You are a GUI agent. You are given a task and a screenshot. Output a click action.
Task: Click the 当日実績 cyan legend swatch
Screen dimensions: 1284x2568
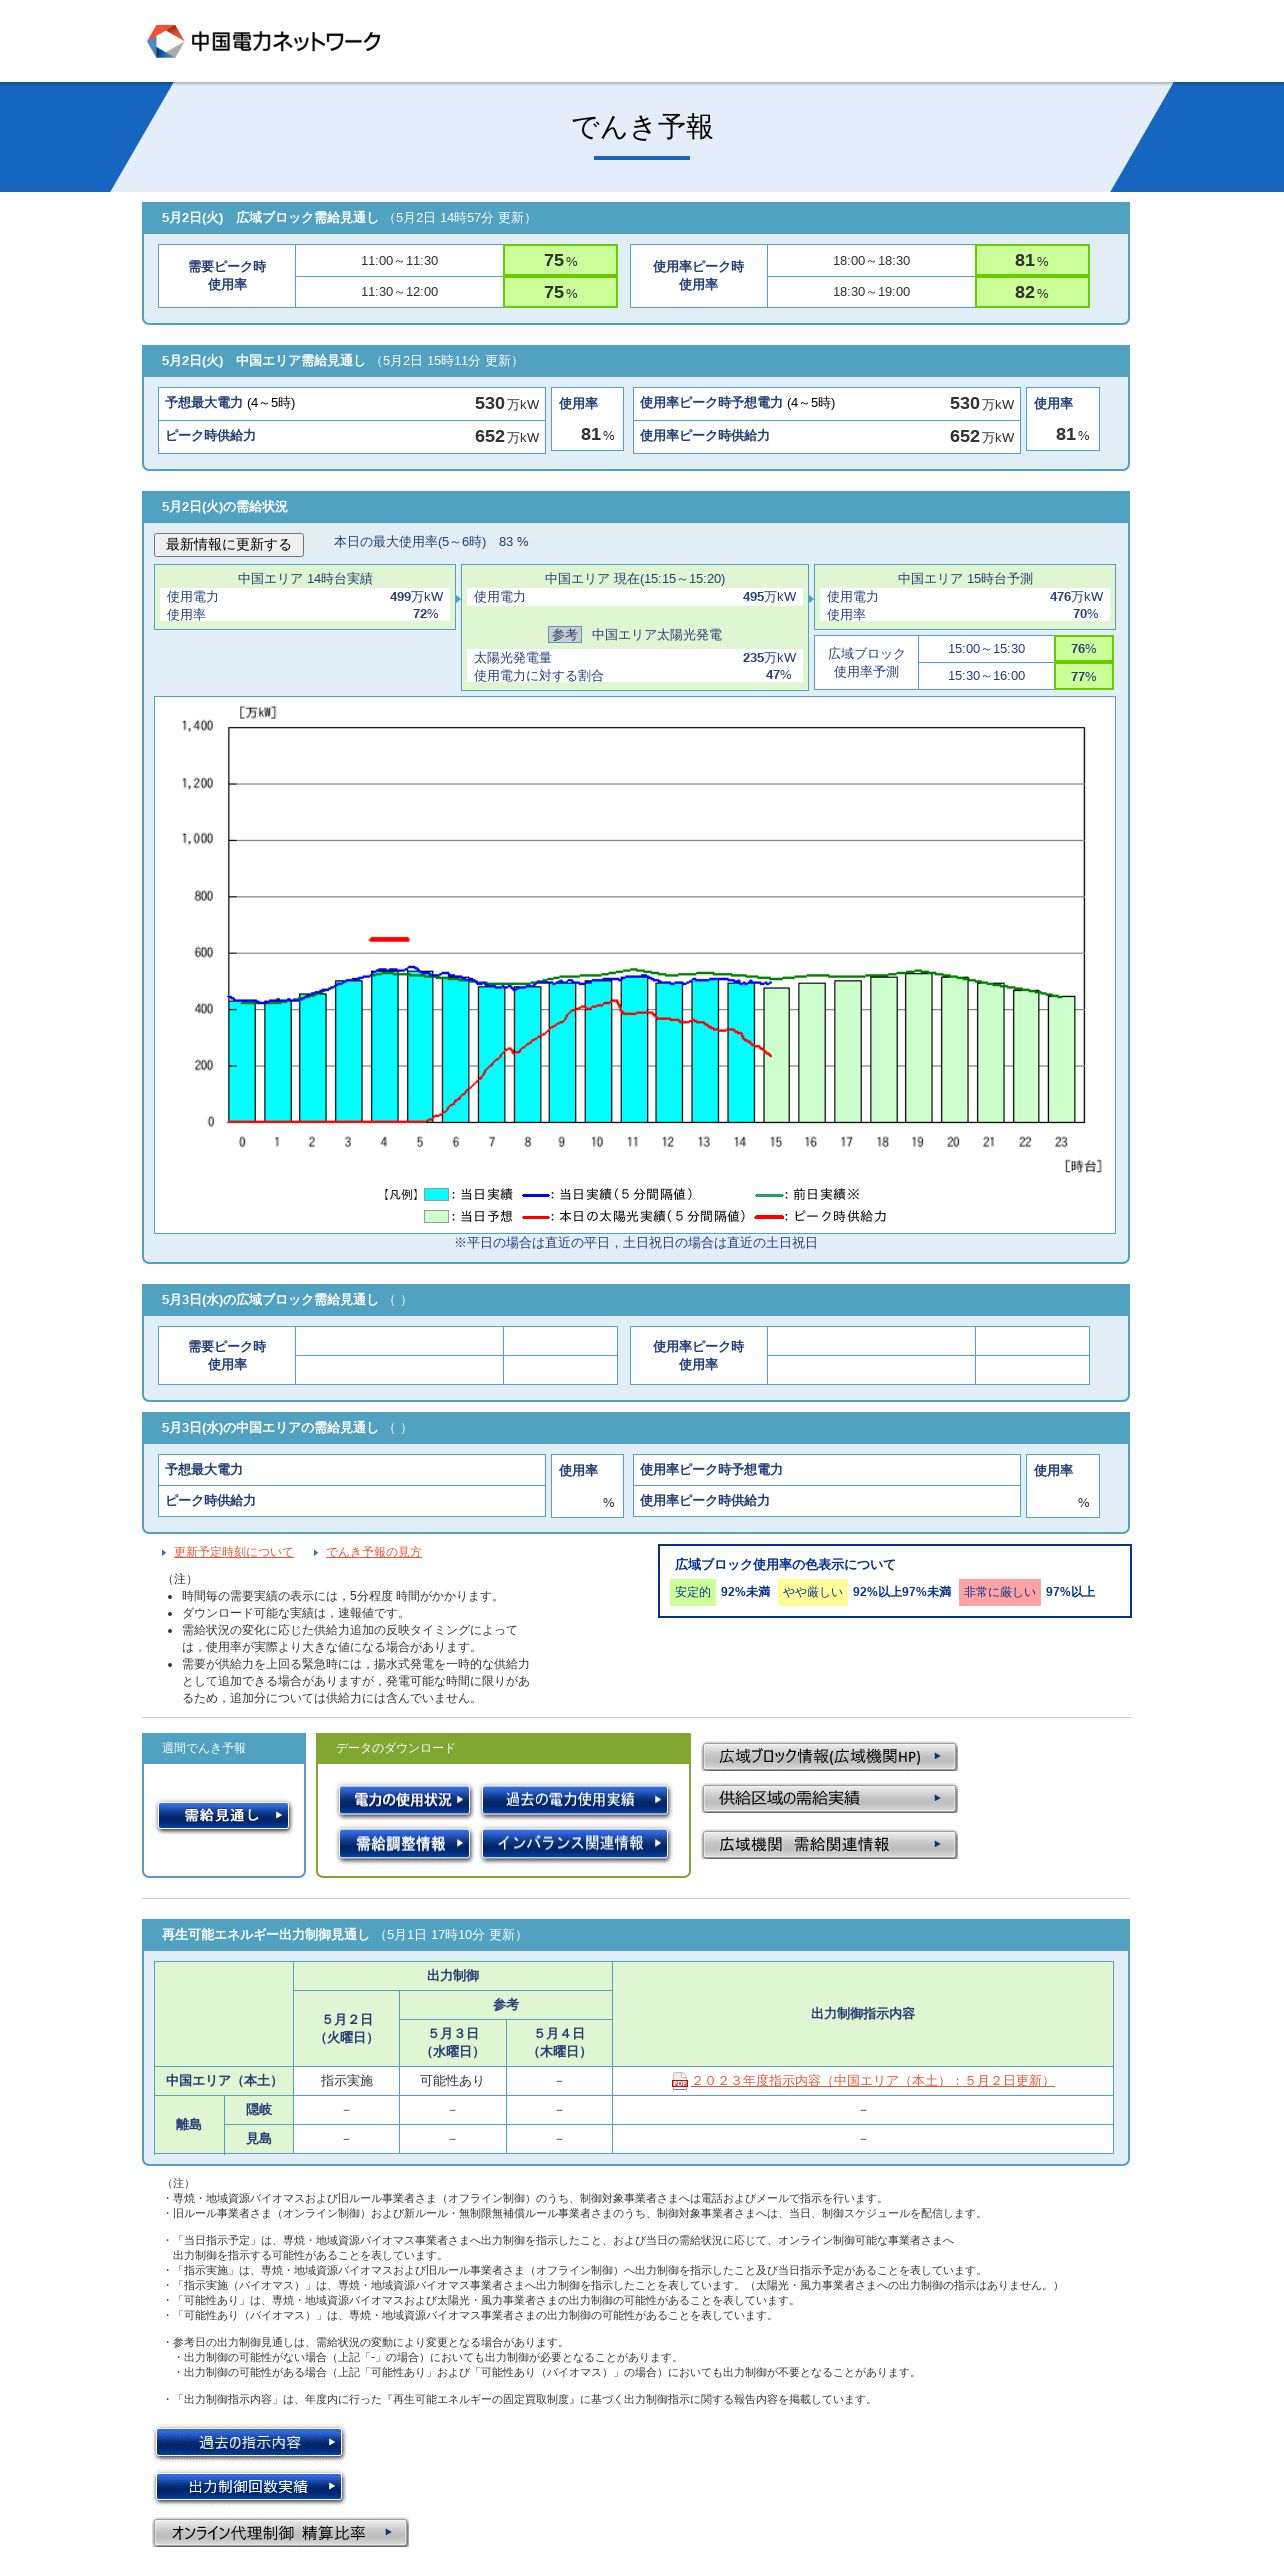point(436,1194)
